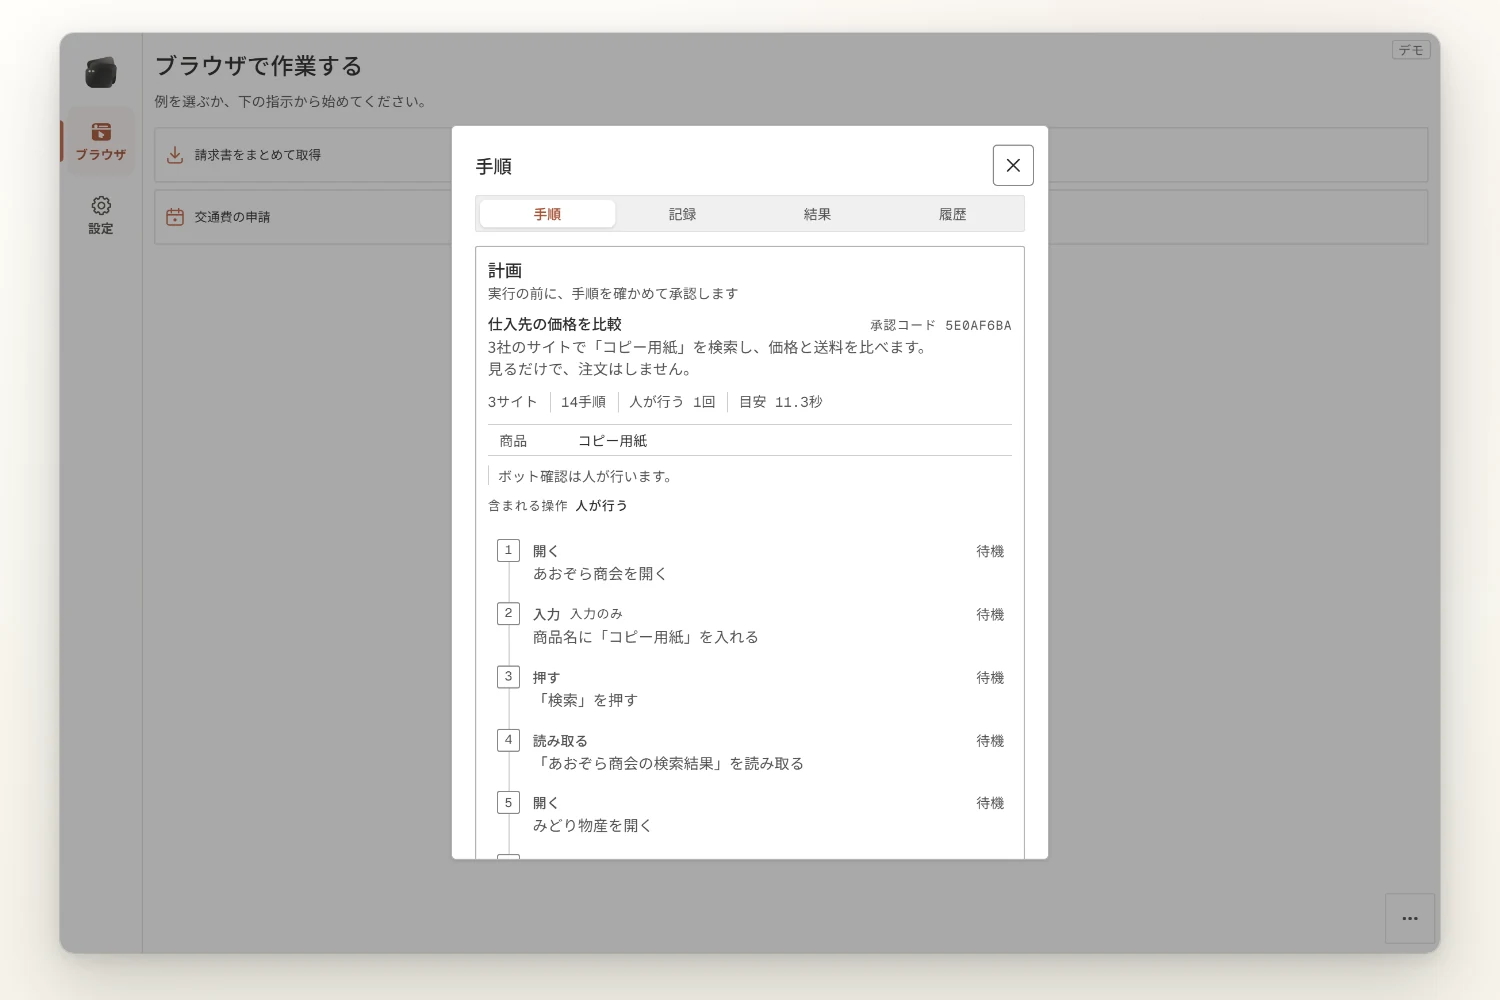Click 商品名に「コピー用紙」を入れる step text
The image size is (1500, 1000).
coord(646,637)
